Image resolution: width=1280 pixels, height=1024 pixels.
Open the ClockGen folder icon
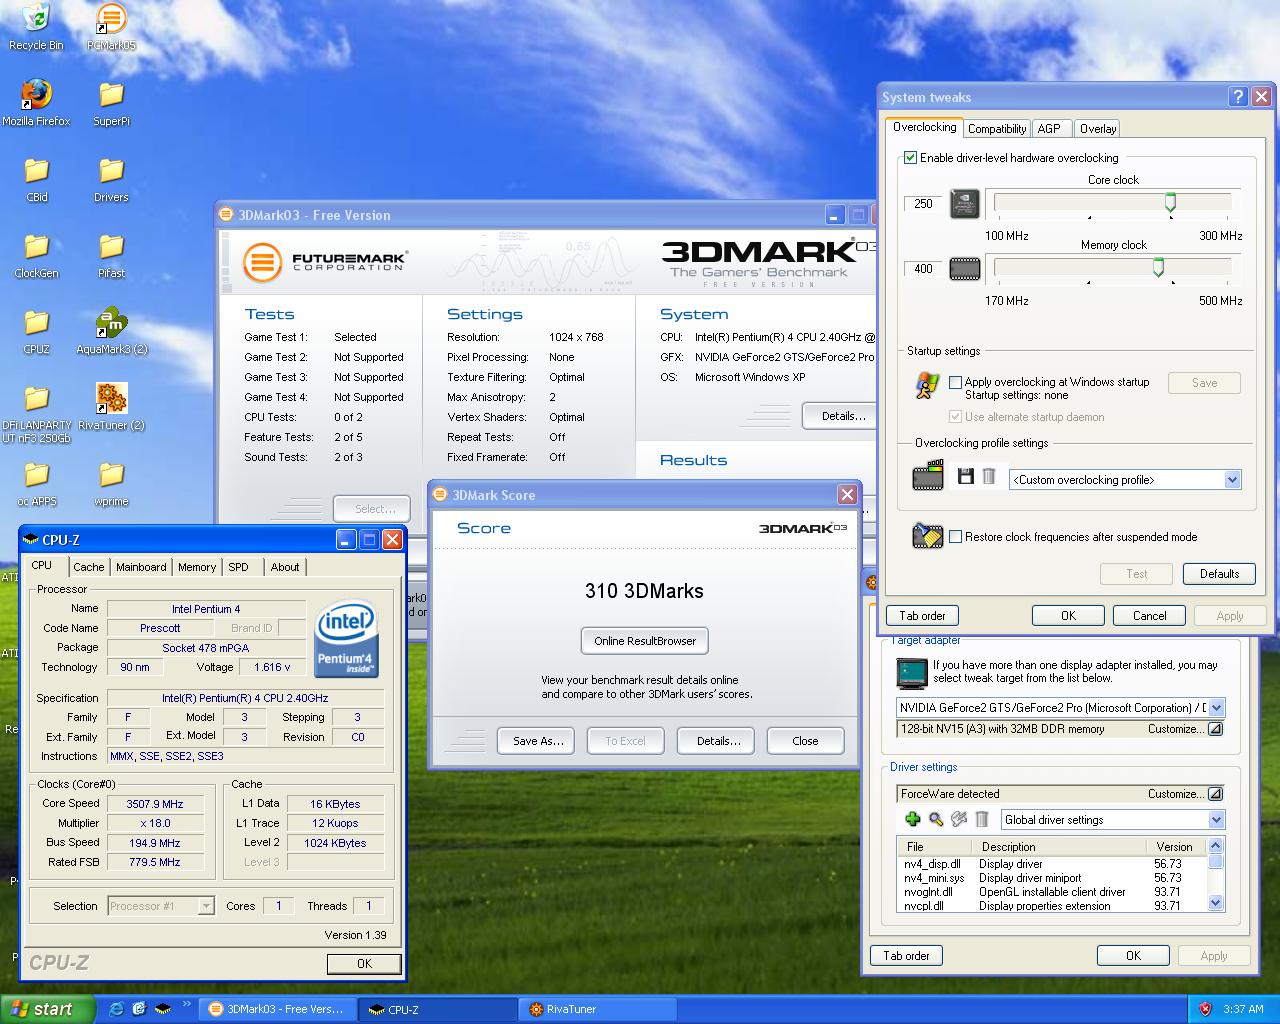coord(36,255)
